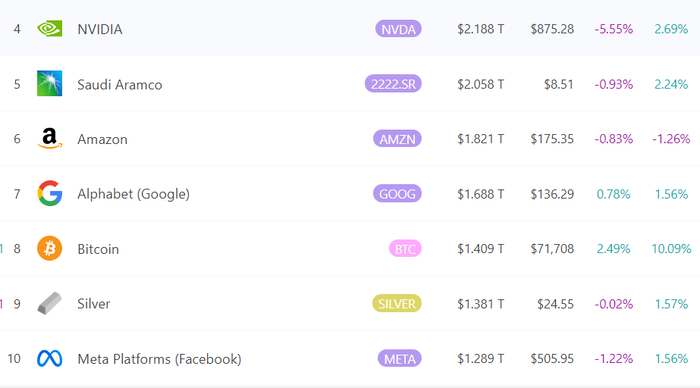
Task: Click the 2222.SR ticker badge
Action: click(393, 84)
